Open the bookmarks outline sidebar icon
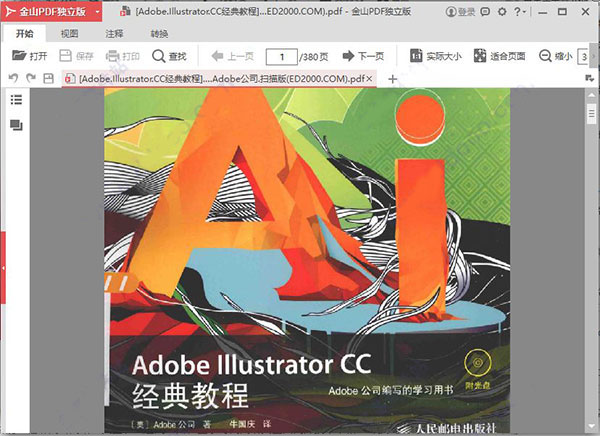This screenshot has height=436, width=600. pos(16,100)
